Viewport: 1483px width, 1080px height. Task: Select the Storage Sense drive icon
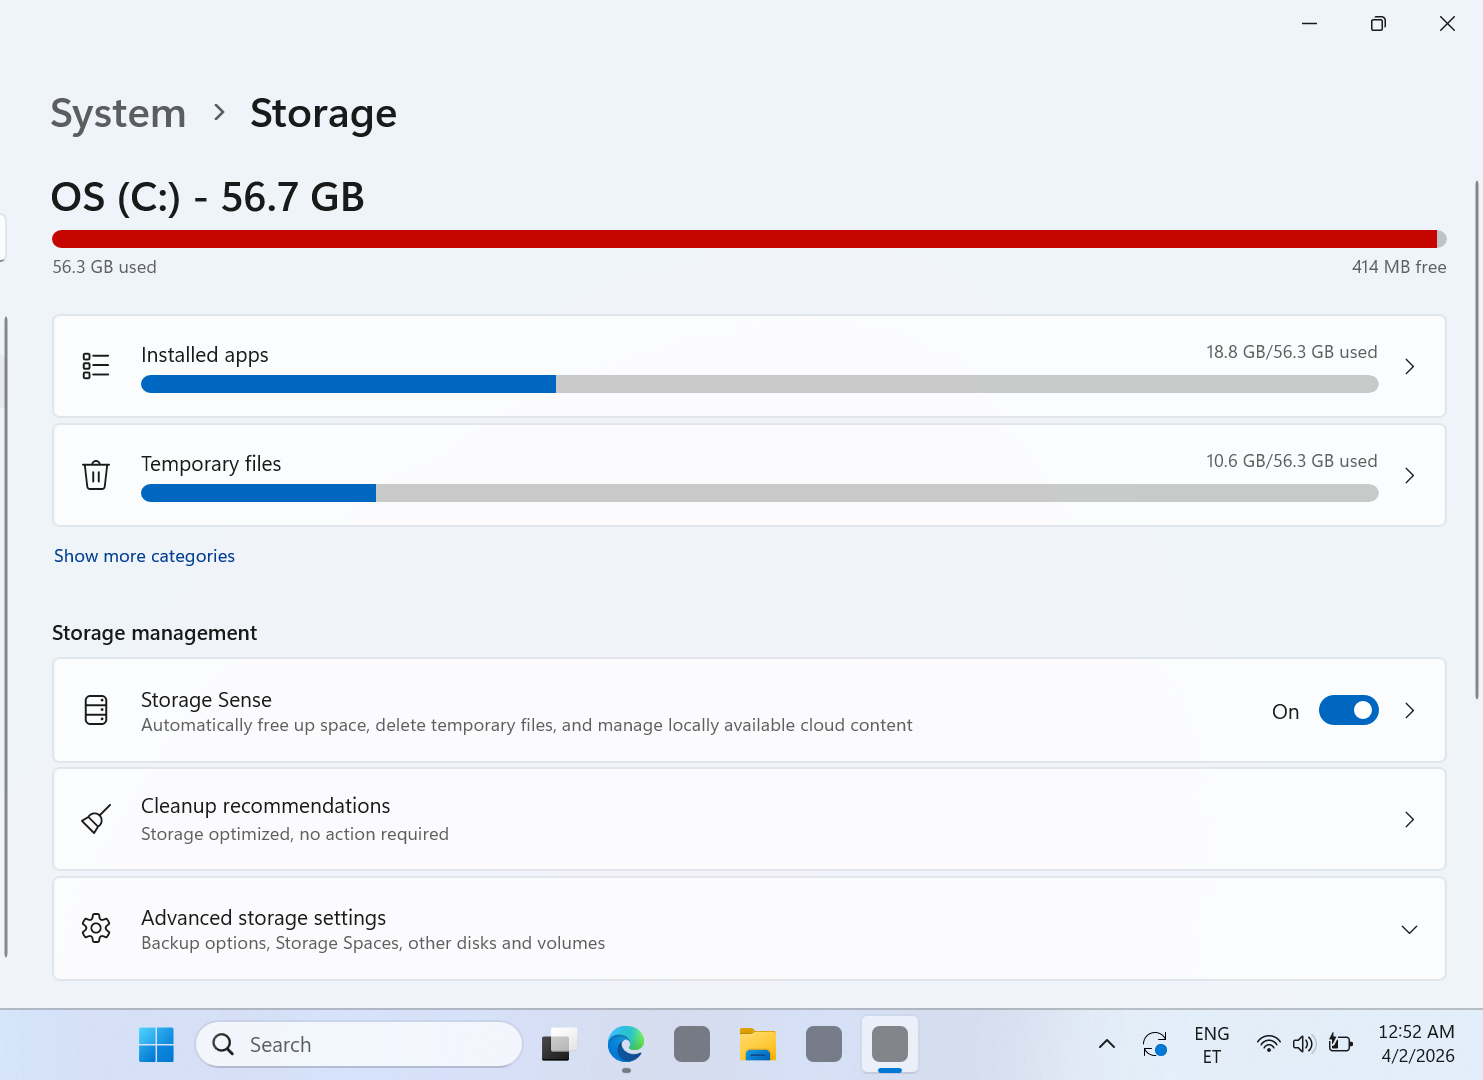point(96,710)
